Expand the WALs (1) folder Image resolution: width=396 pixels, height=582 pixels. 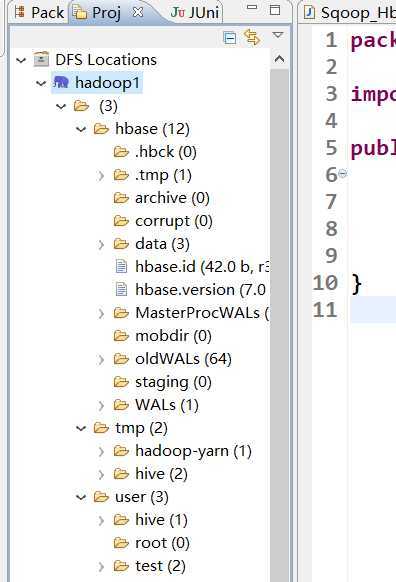(x=101, y=405)
